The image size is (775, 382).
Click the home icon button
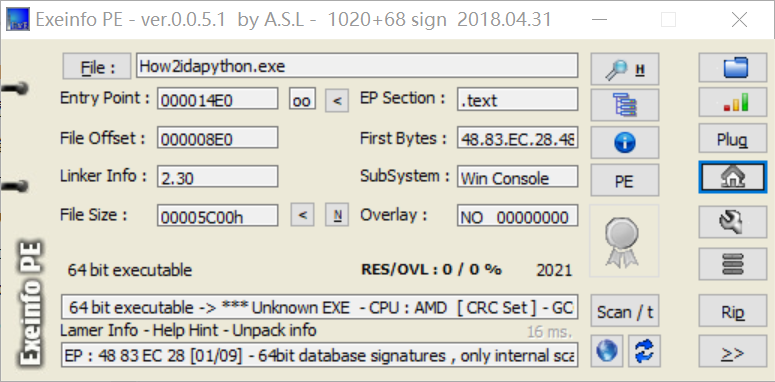pos(733,177)
